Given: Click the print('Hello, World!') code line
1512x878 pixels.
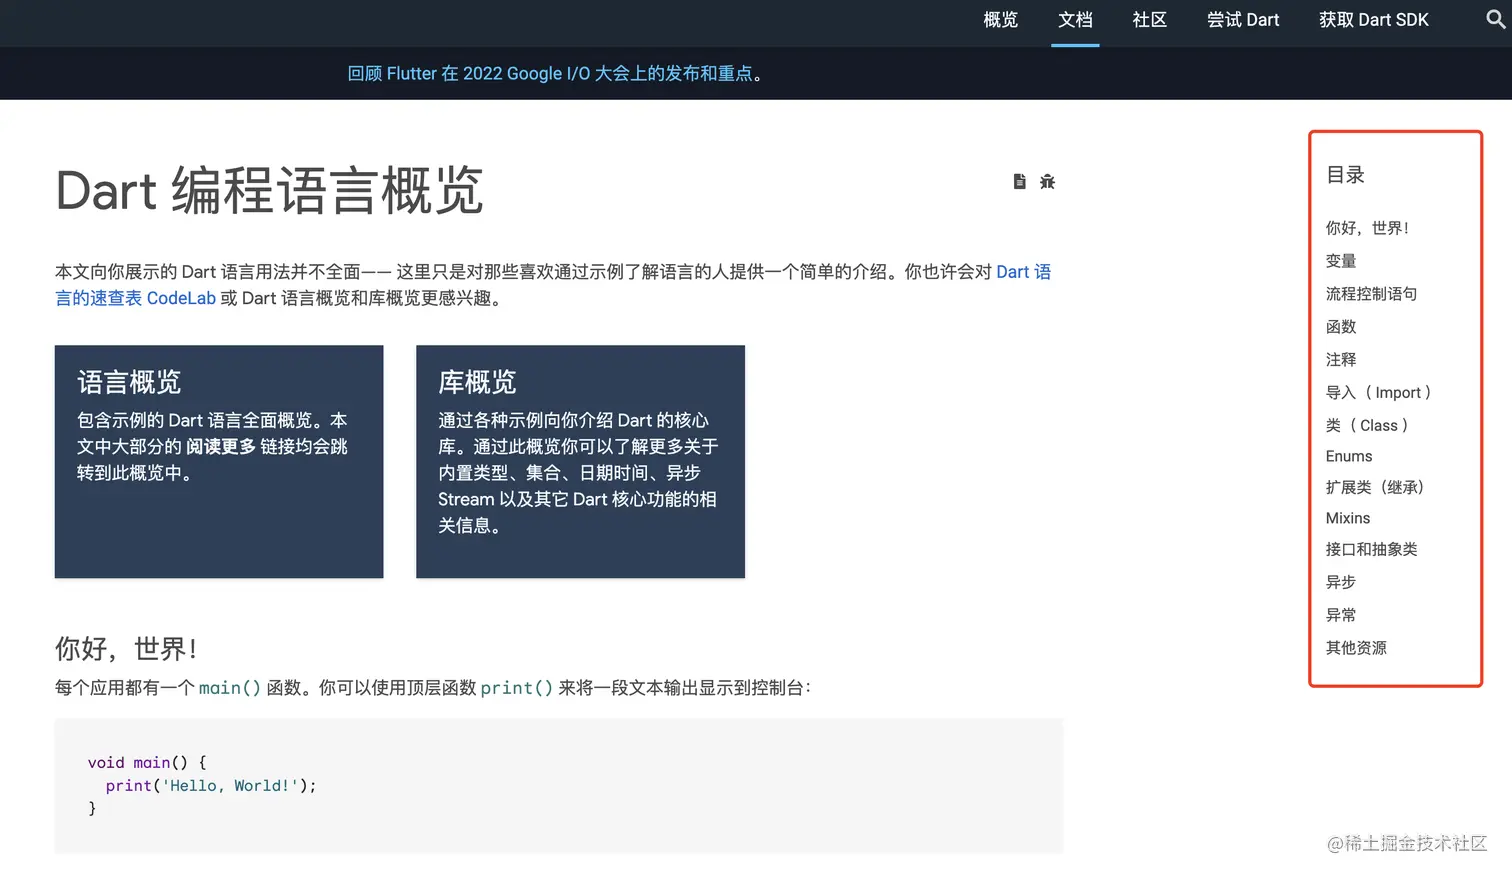Looking at the screenshot, I should [x=211, y=786].
